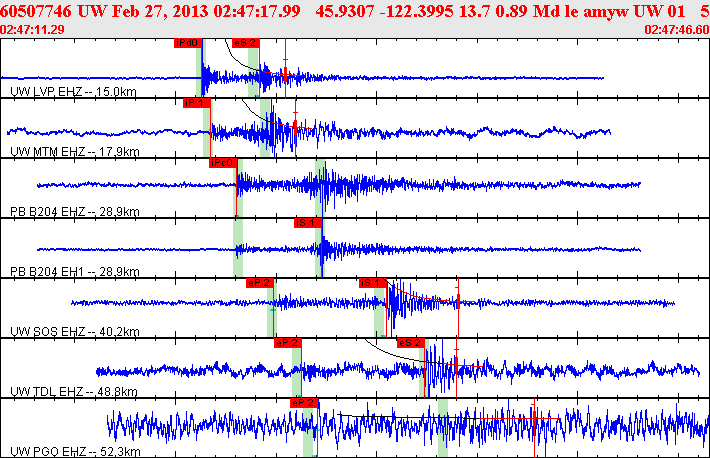Image resolution: width=710 pixels, height=458 pixels.
Task: Click the P pick flag on LVP trace
Action: [x=187, y=43]
